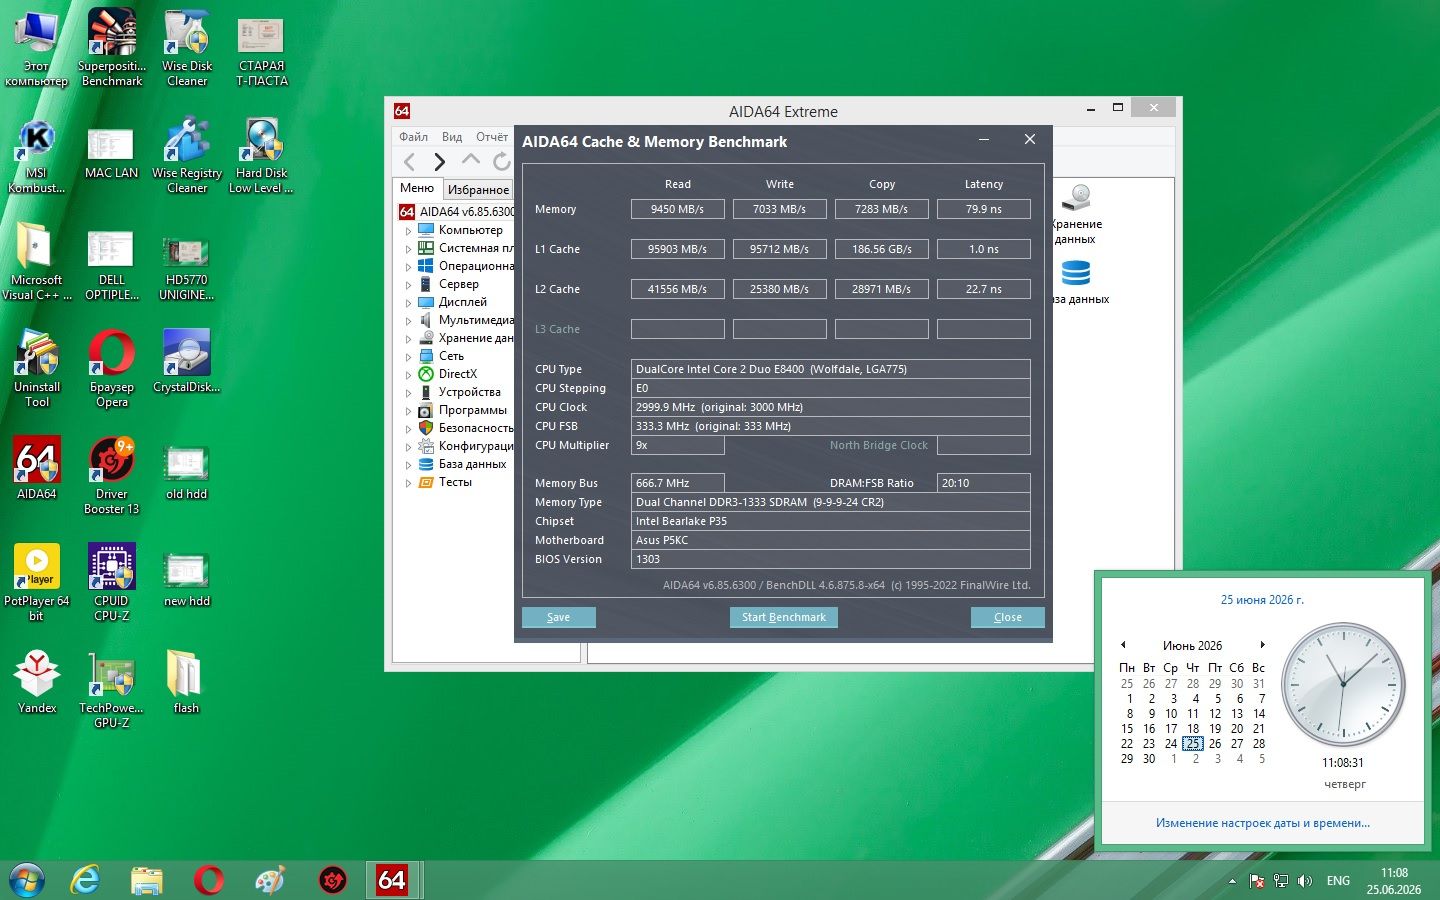1440x900 pixels.
Task: Open the CPUID CPU-Z desktop shortcut
Action: 111,583
